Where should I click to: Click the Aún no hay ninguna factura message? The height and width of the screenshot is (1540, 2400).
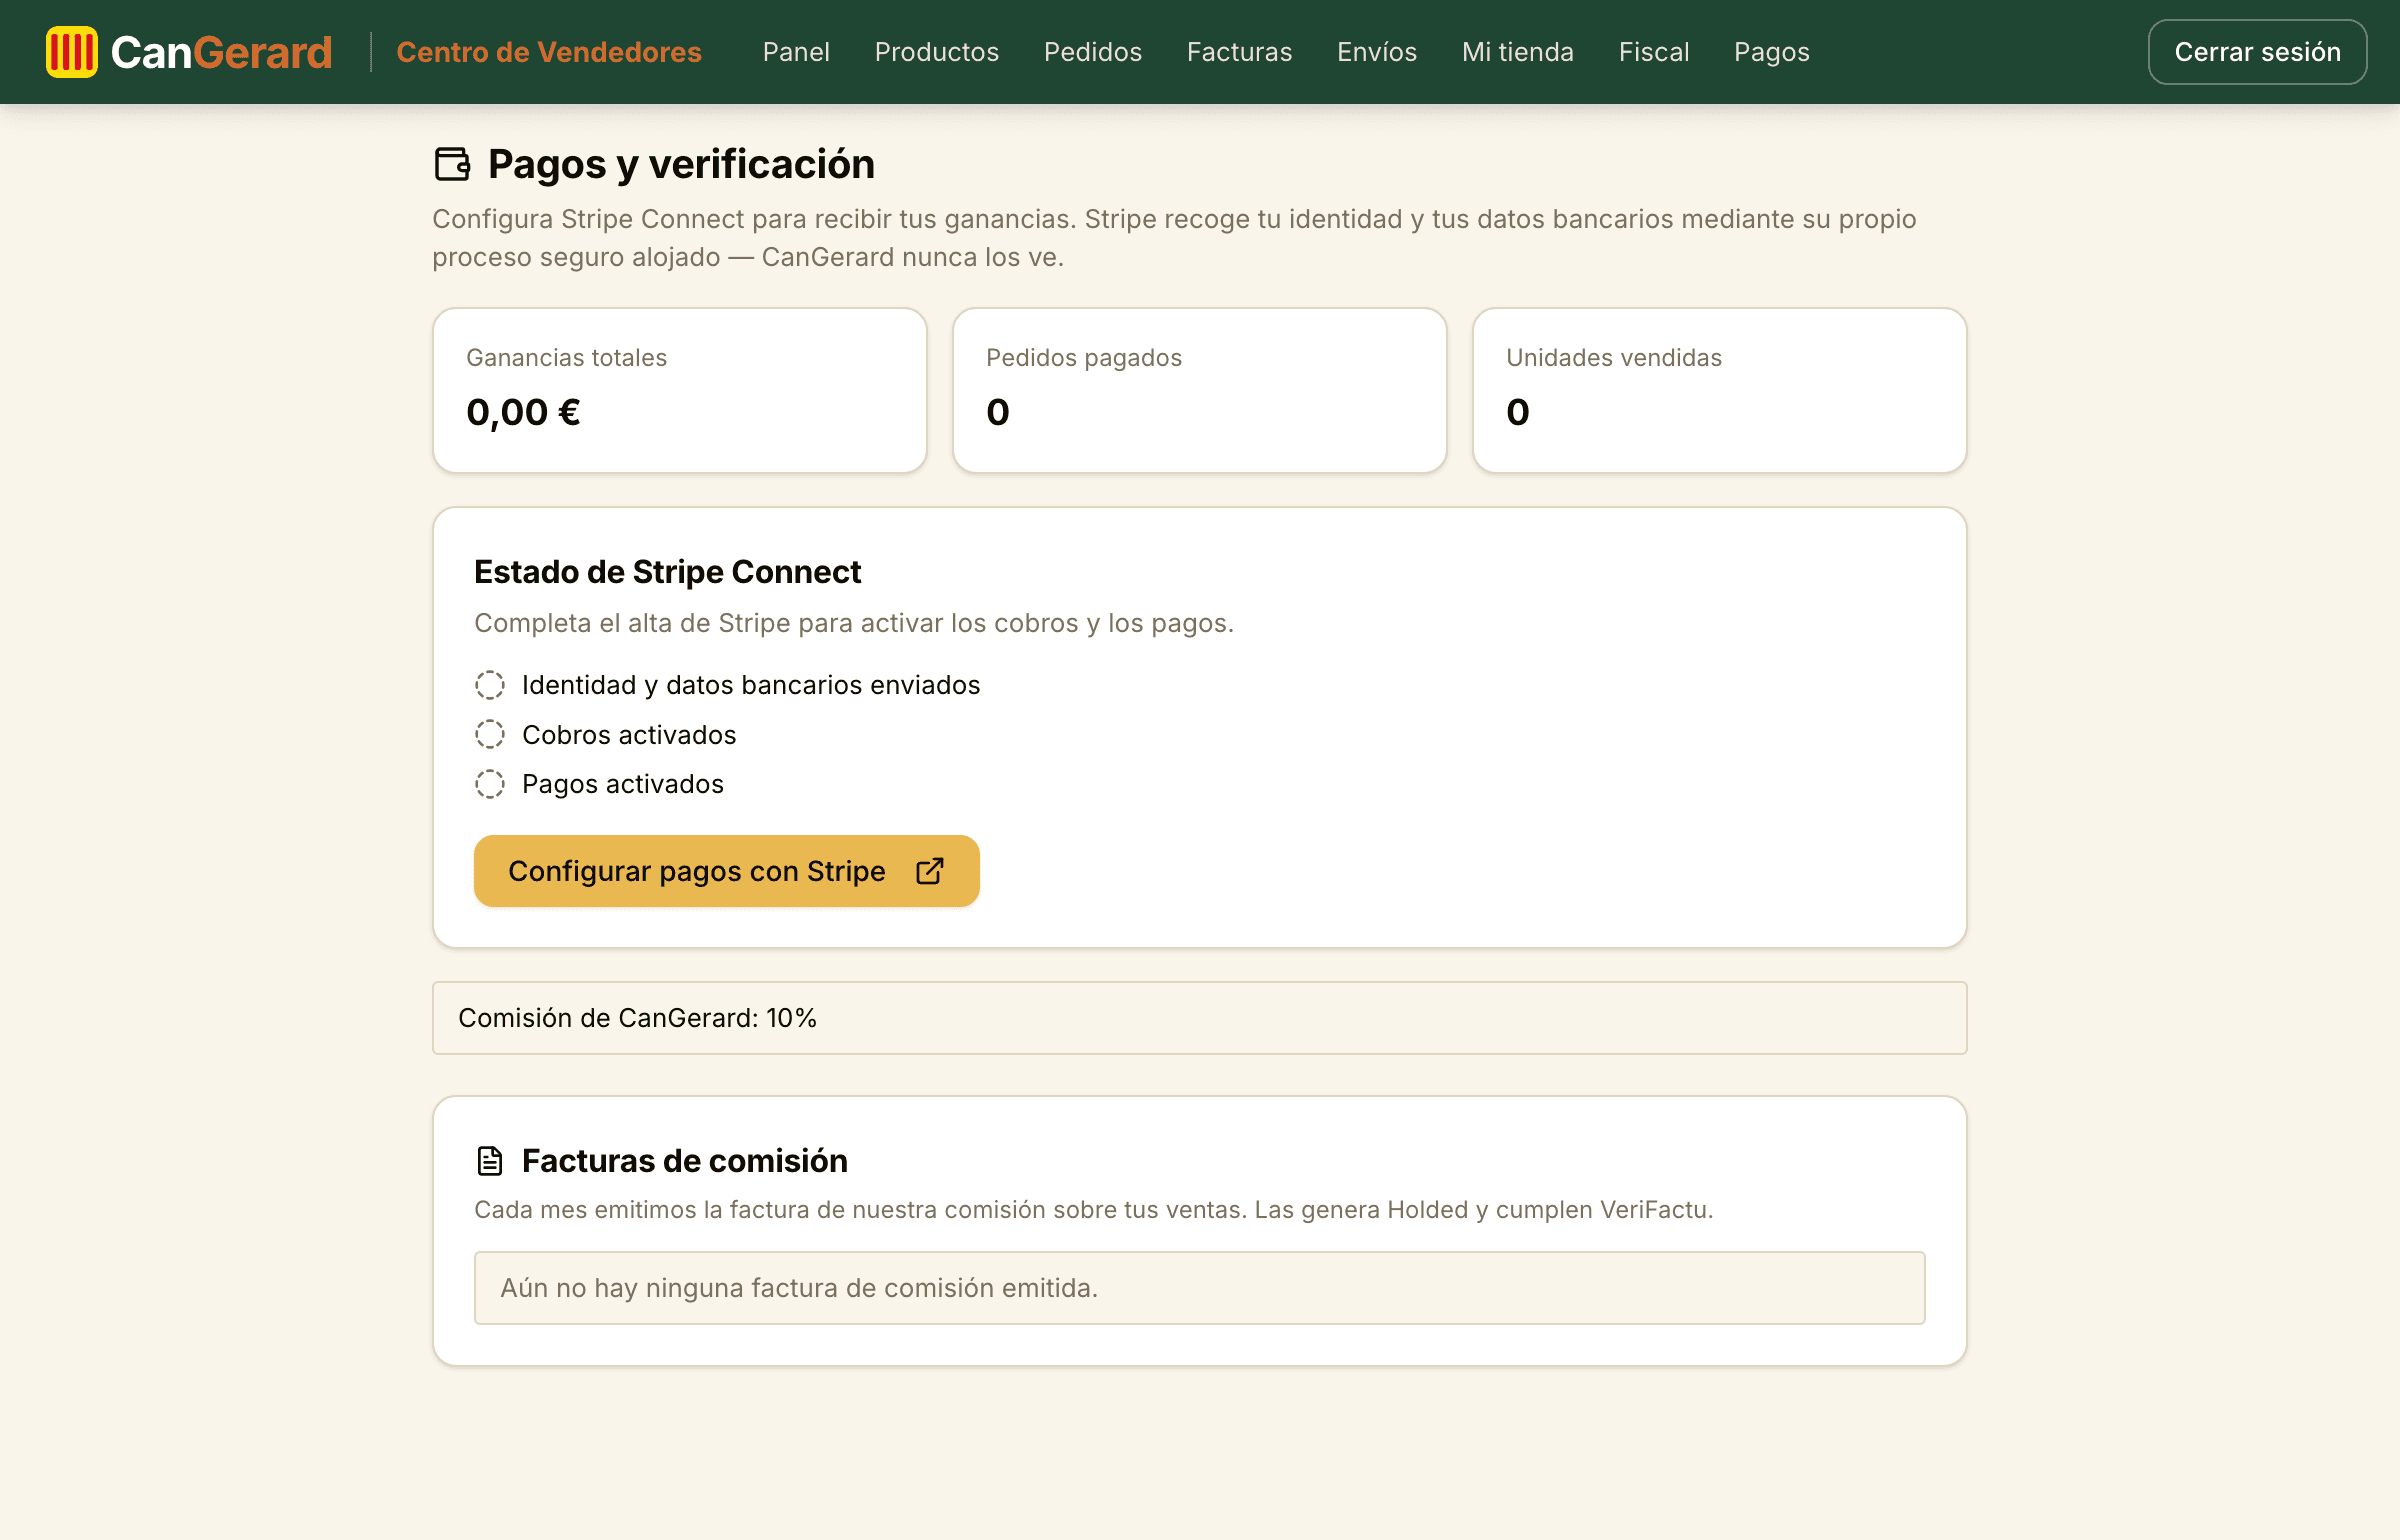point(1200,1288)
